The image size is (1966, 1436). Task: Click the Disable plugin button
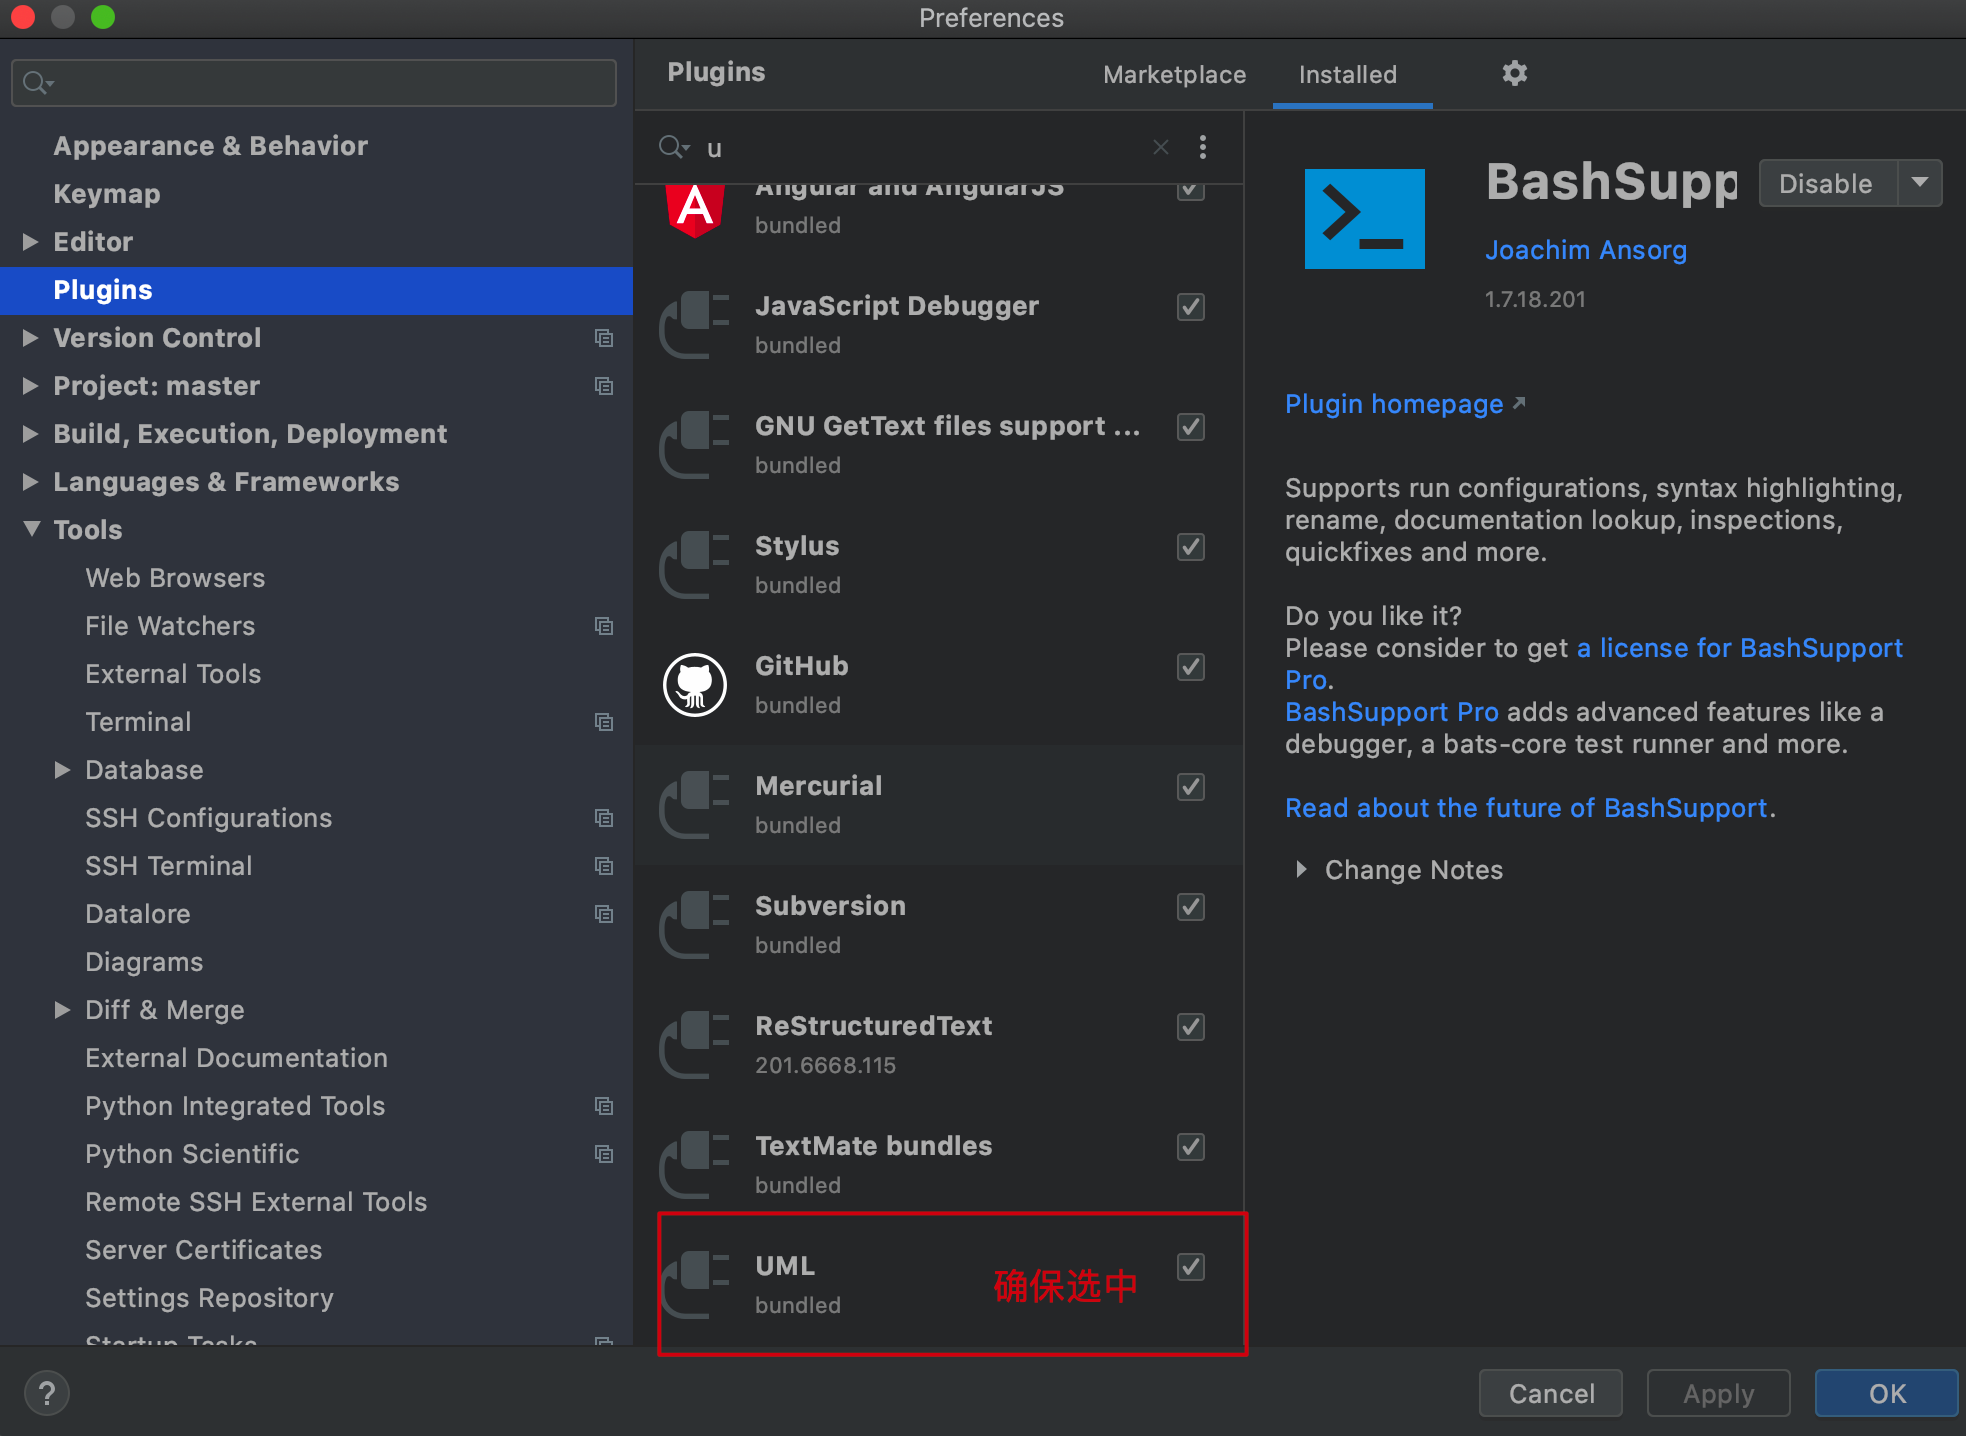tap(1827, 183)
